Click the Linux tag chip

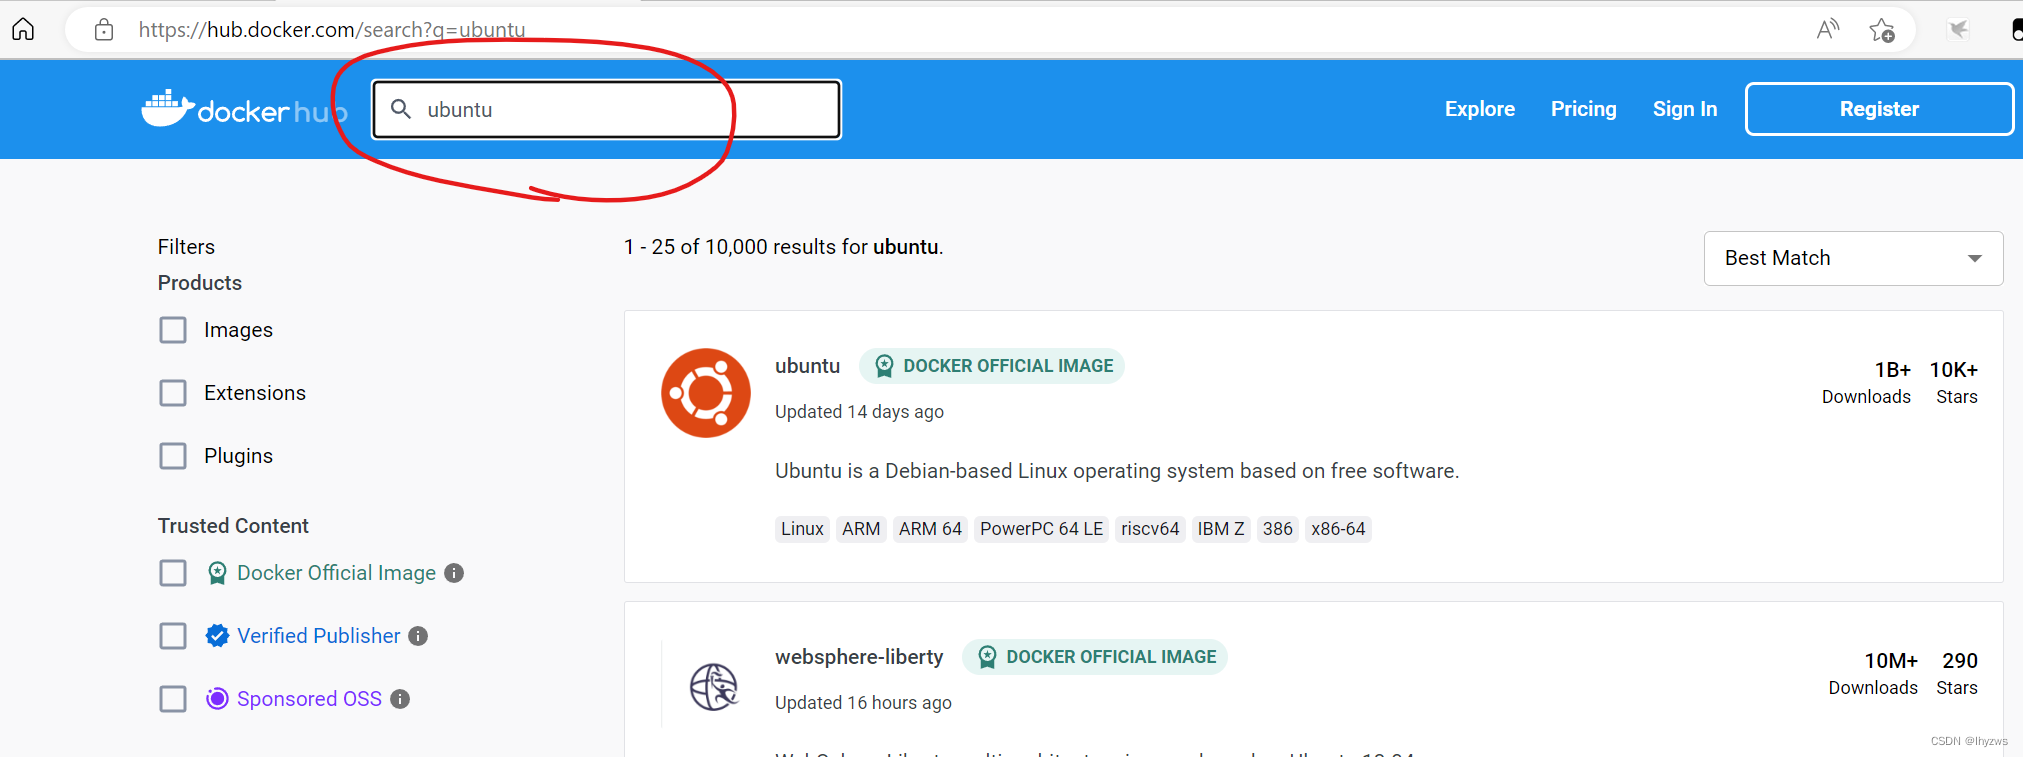[x=802, y=529]
